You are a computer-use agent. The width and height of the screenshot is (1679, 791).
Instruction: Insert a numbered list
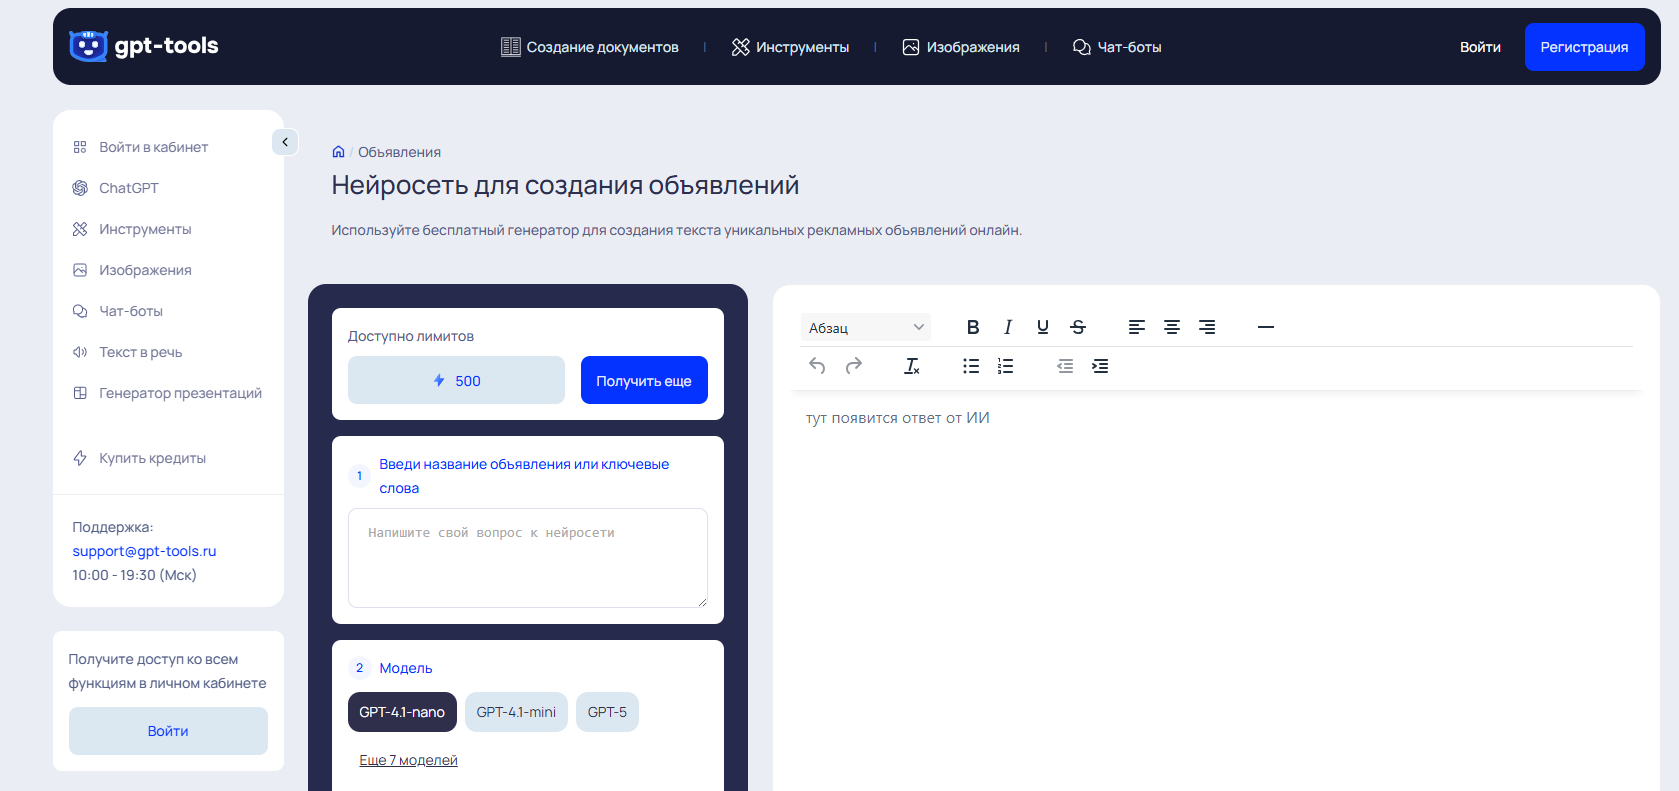point(1005,366)
